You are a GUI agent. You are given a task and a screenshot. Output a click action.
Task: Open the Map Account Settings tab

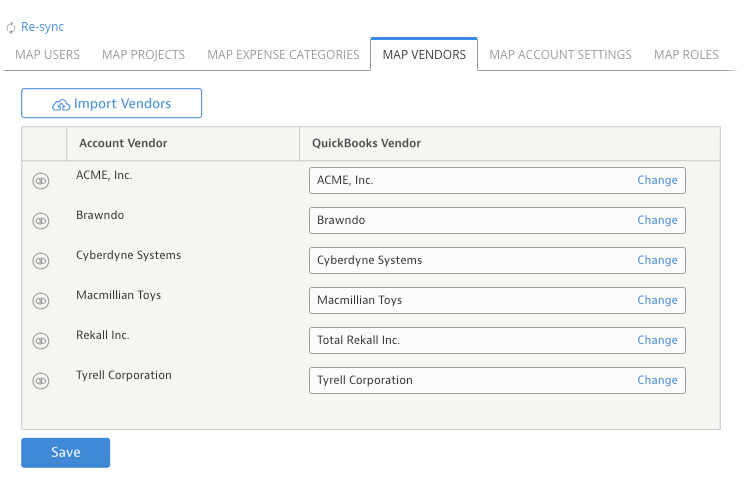pos(560,55)
